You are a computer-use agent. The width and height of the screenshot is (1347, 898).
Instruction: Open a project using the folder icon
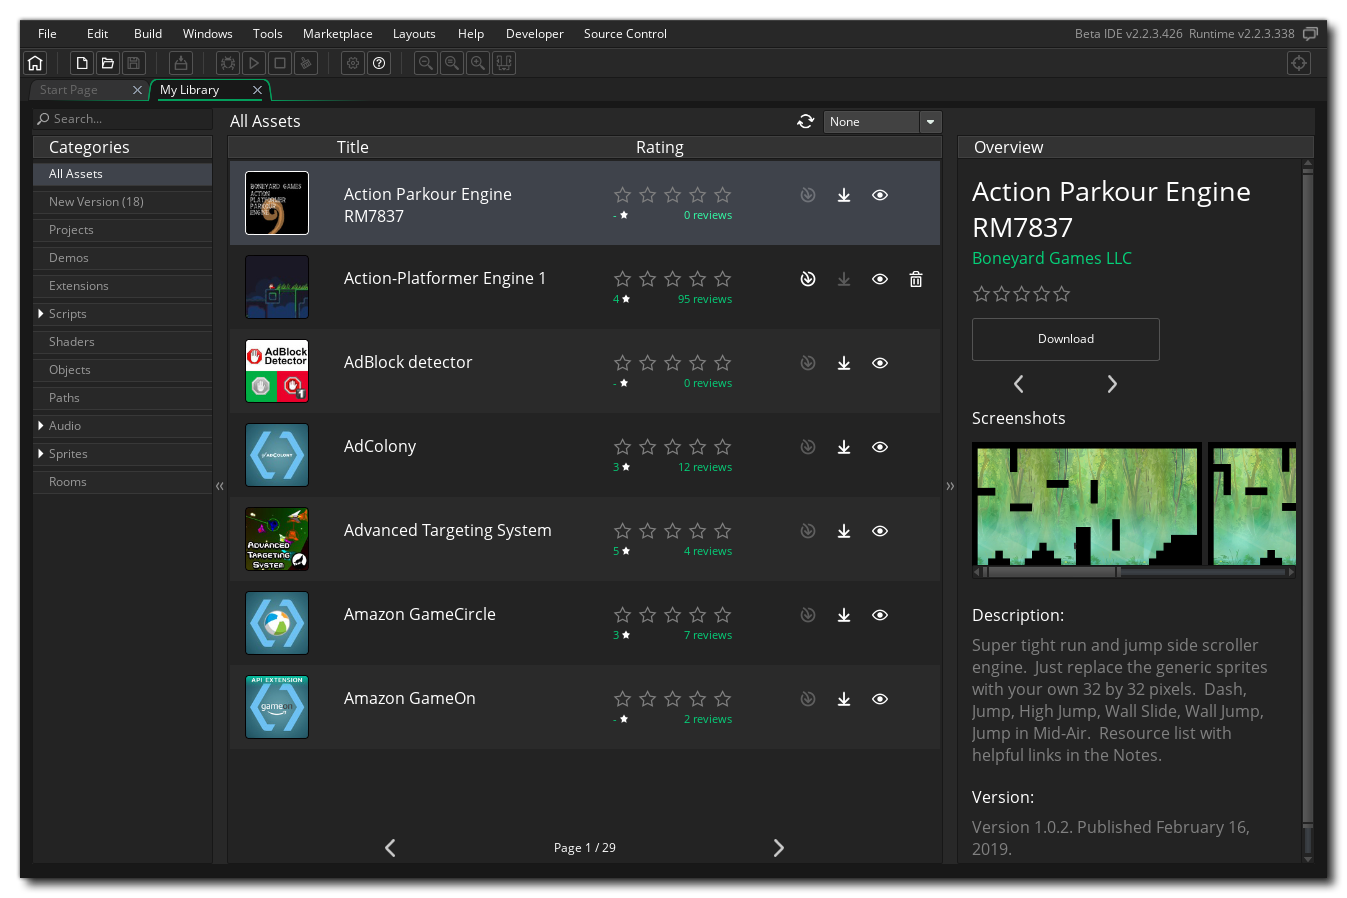[x=108, y=63]
